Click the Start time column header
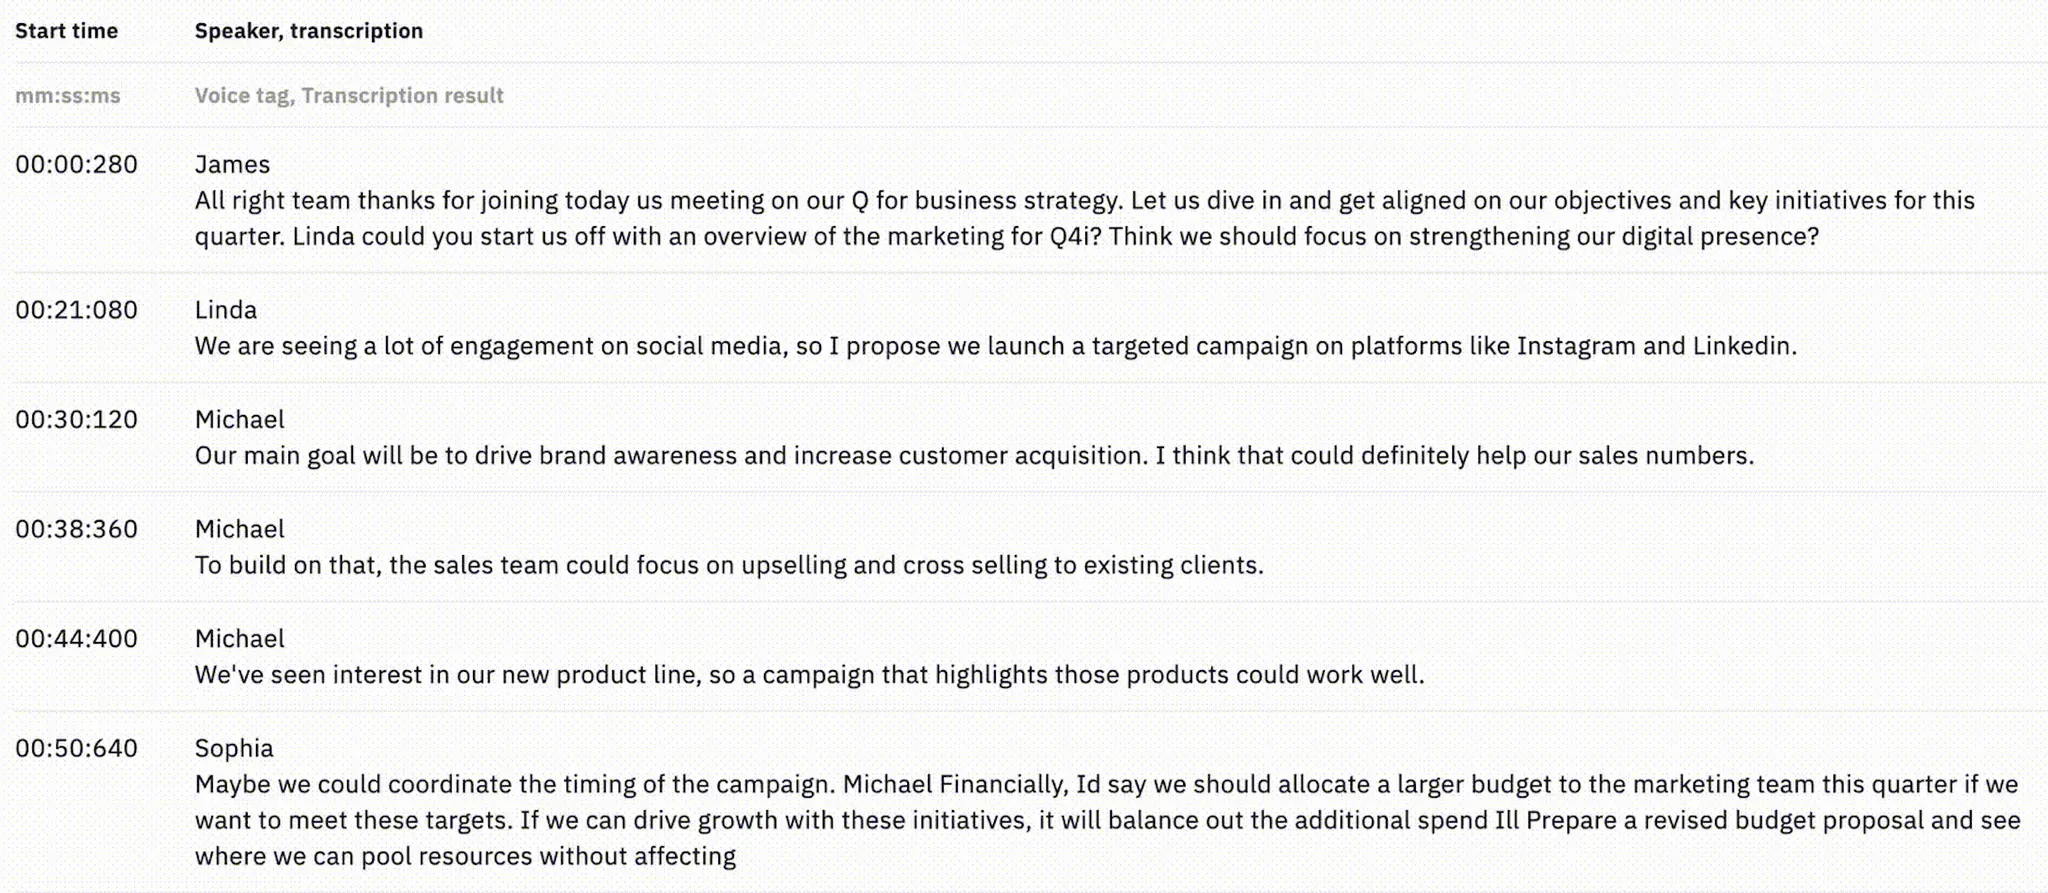The image size is (2048, 893). coord(66,31)
